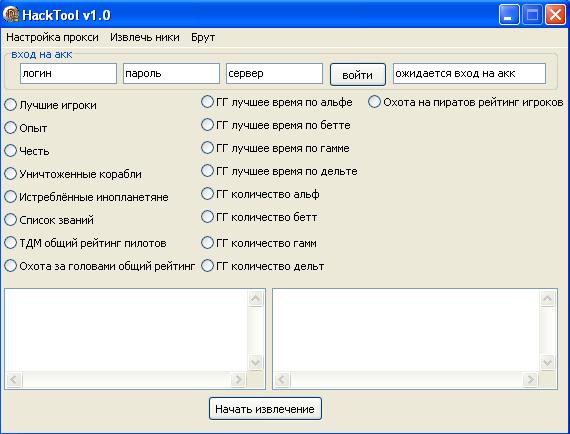Click left arrow of right box horizontal scrollbar
This screenshot has width=570, height=434.
[x=282, y=380]
